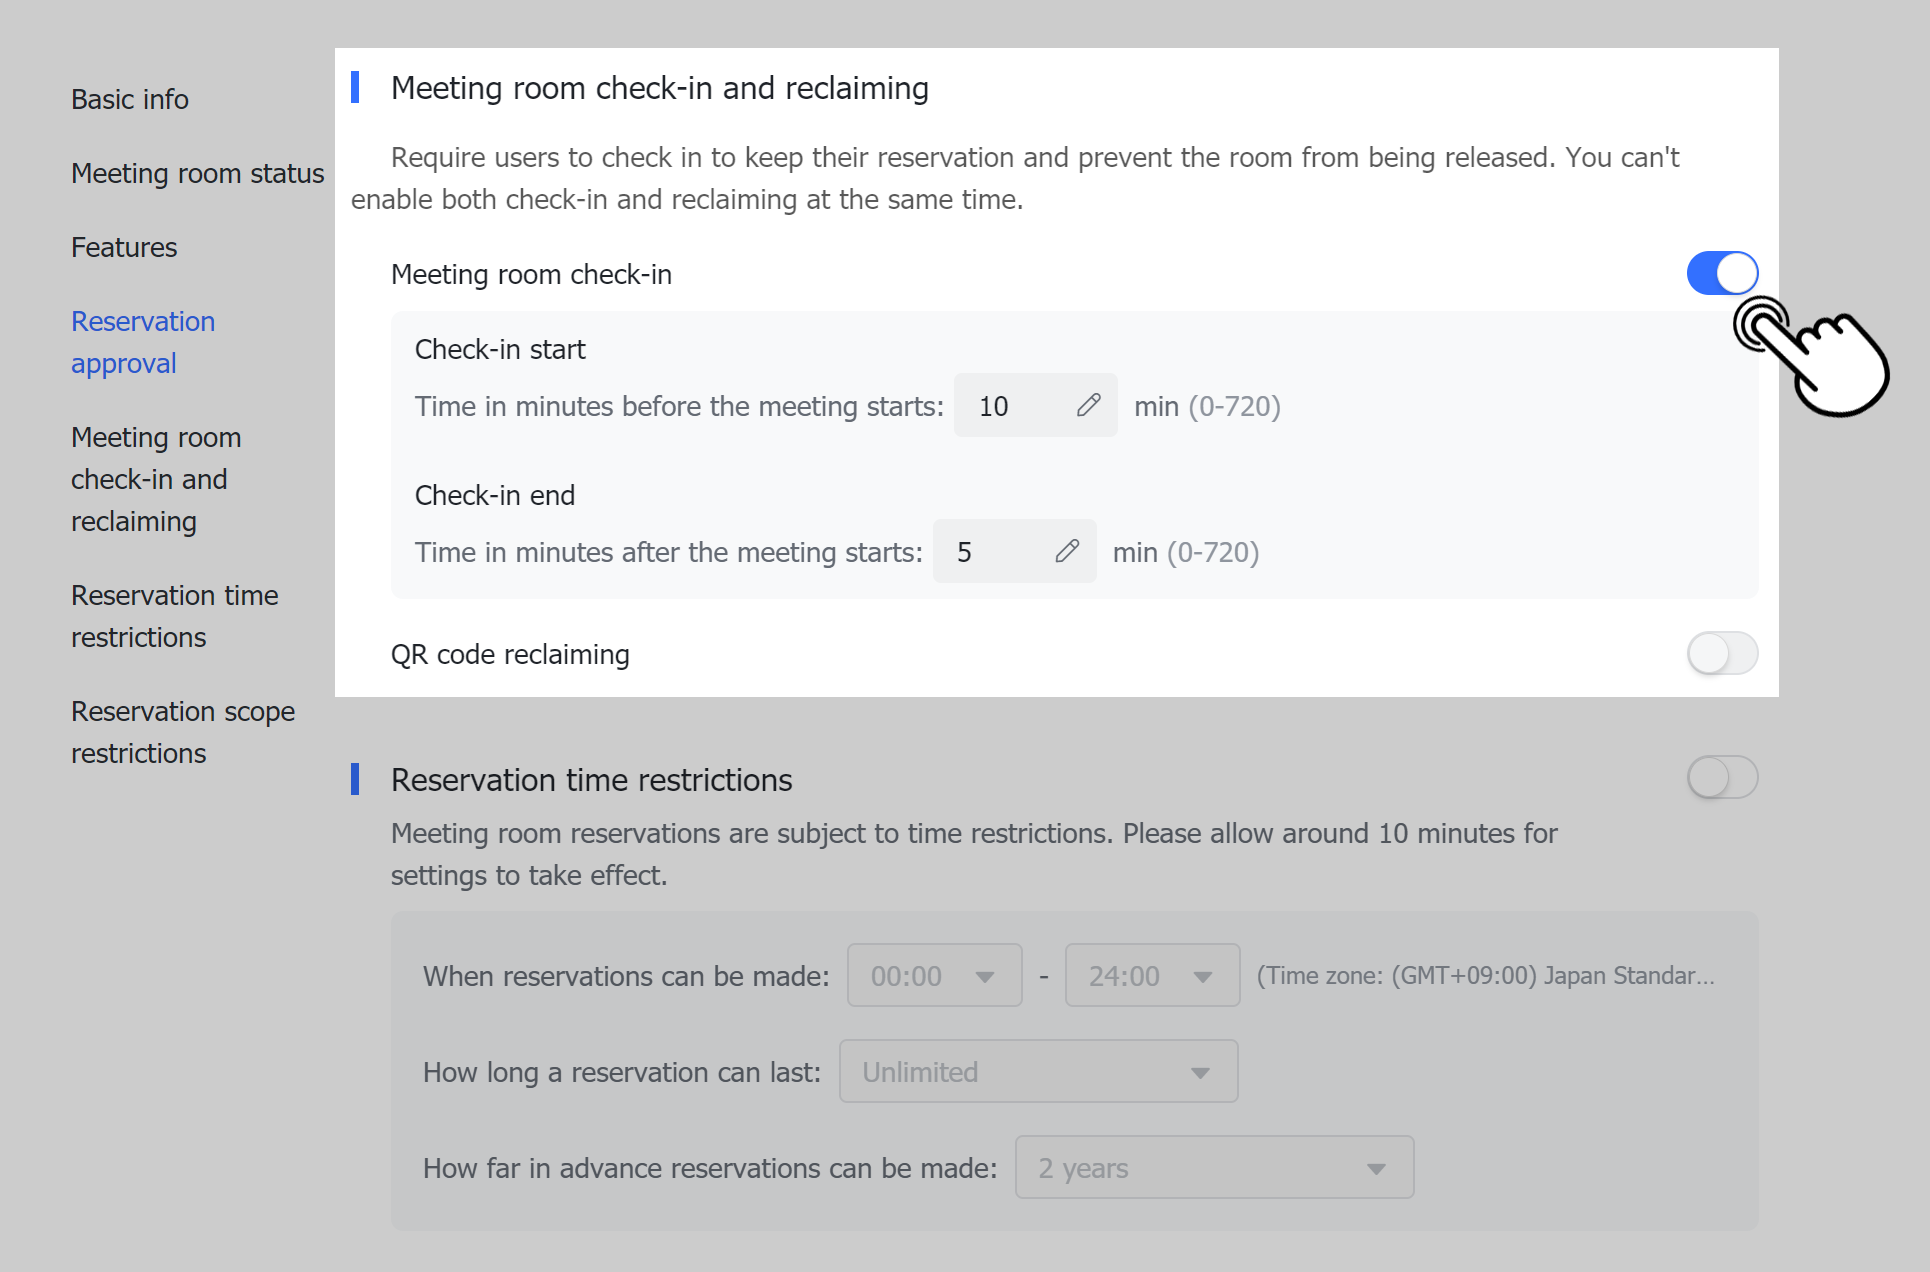Screen dimensions: 1930x1272
Task: Navigate to Meeting room check-in and reclaiming
Action: [156, 479]
